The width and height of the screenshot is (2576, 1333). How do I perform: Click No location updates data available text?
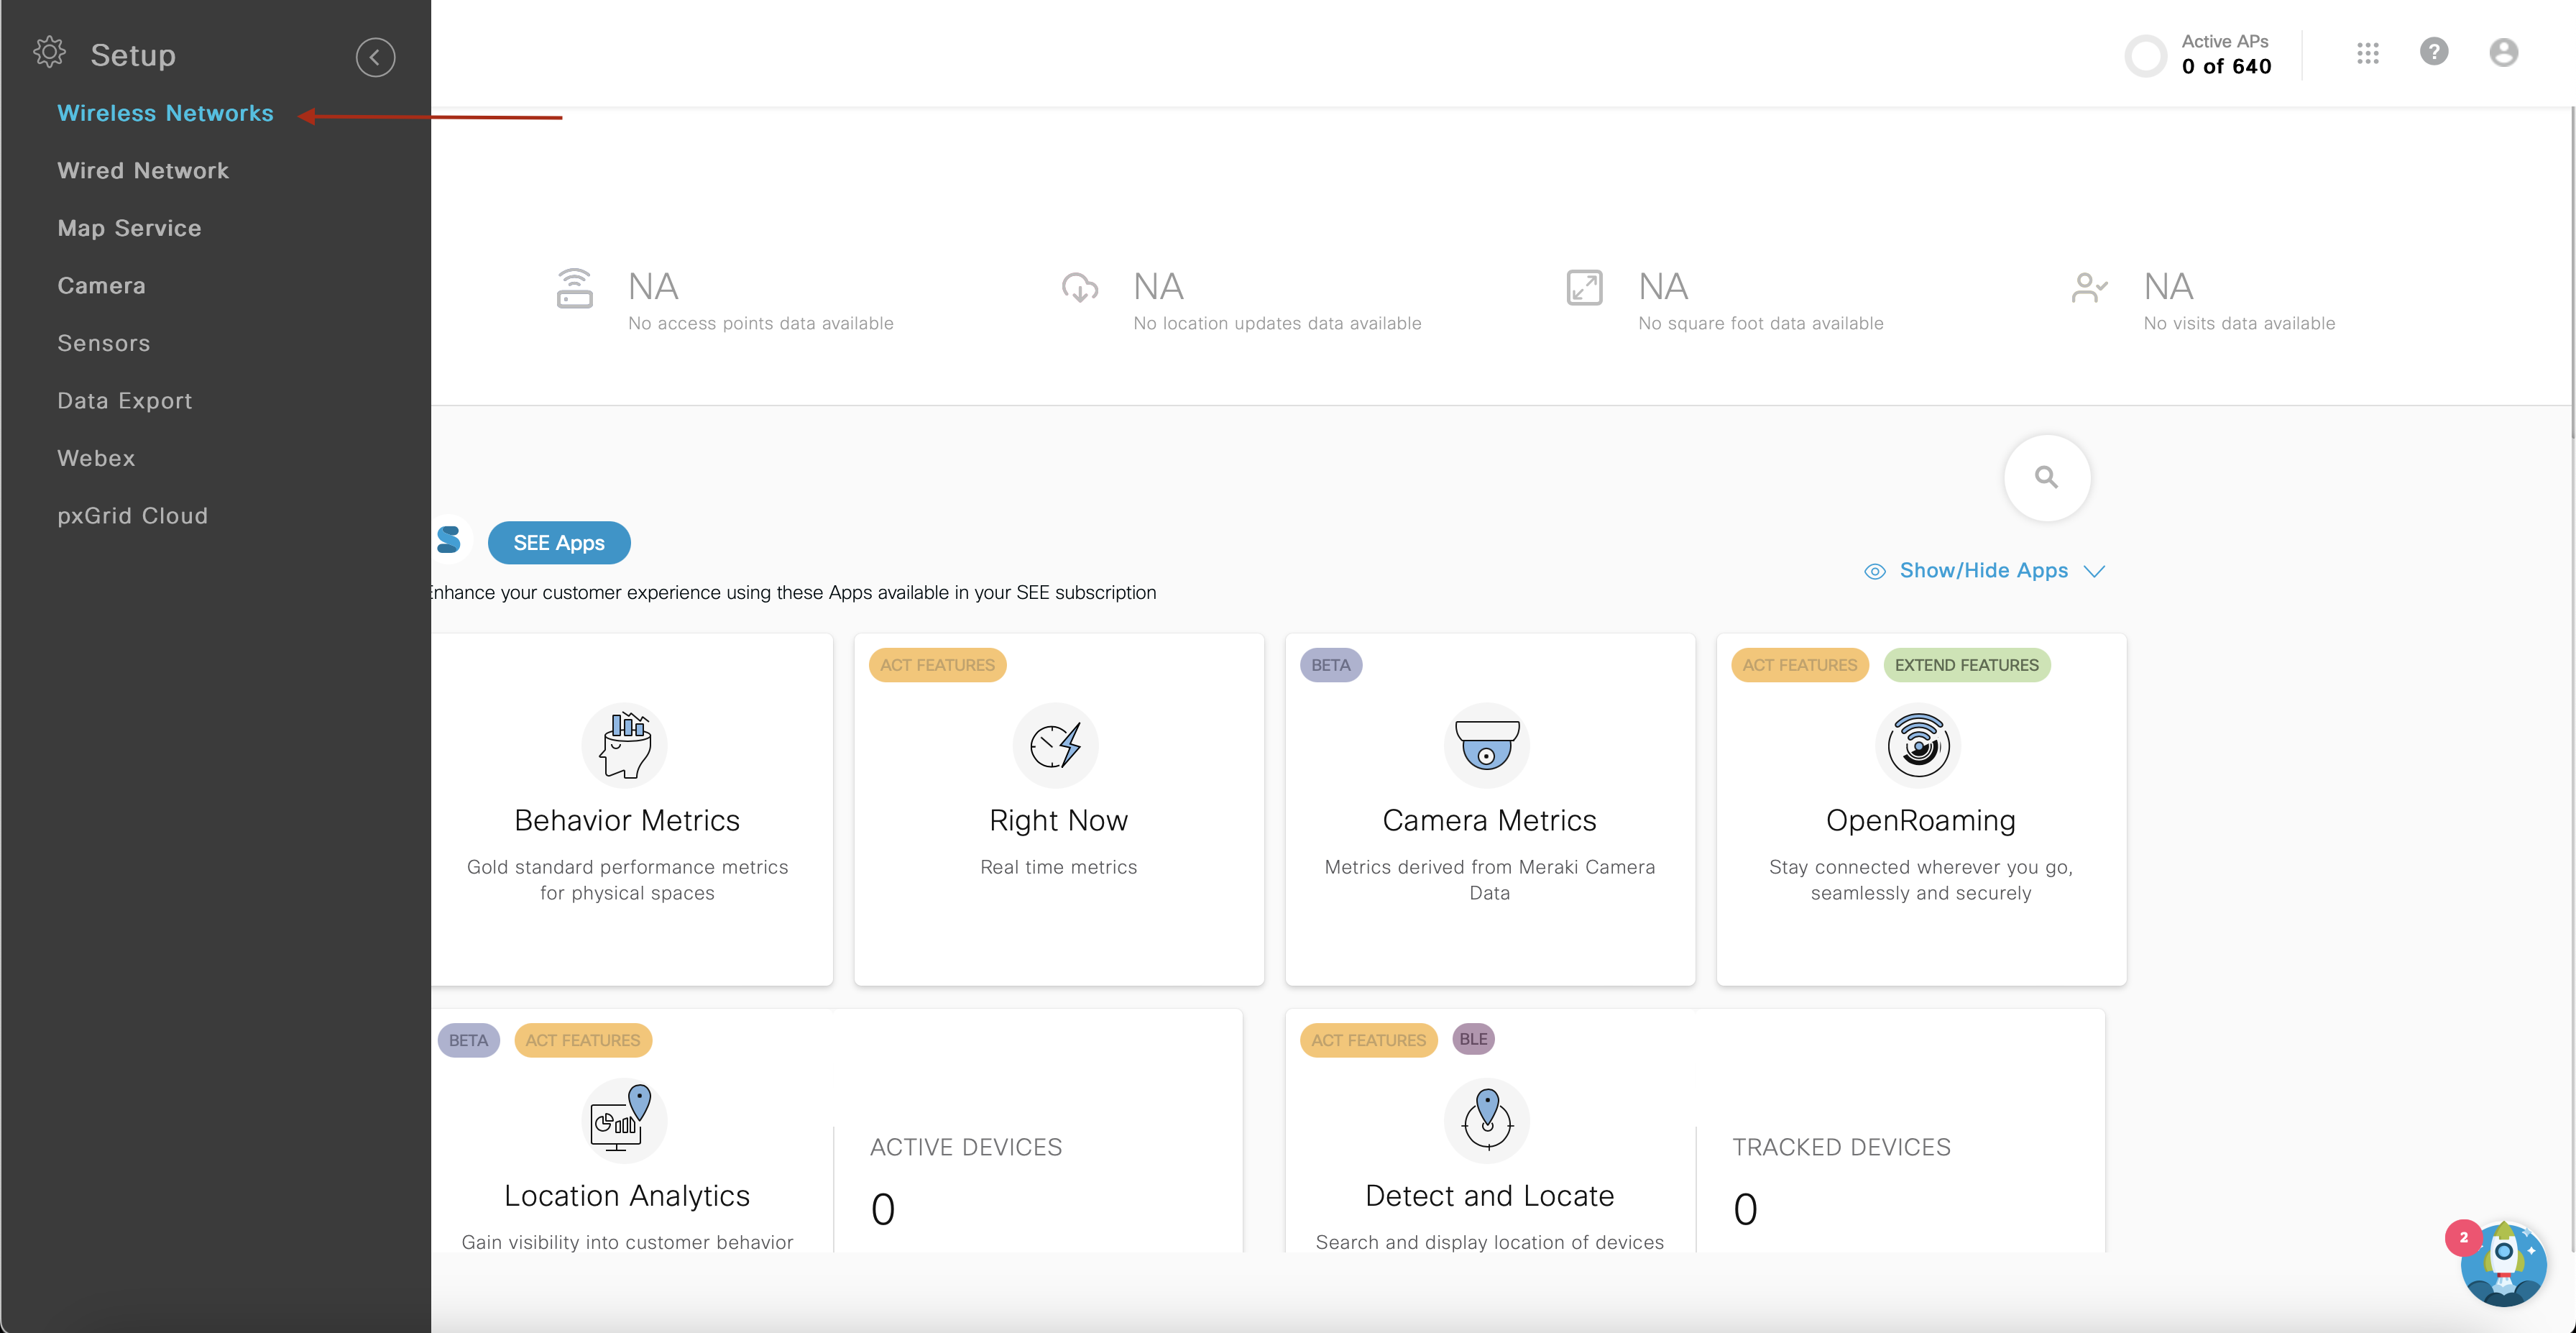1277,324
